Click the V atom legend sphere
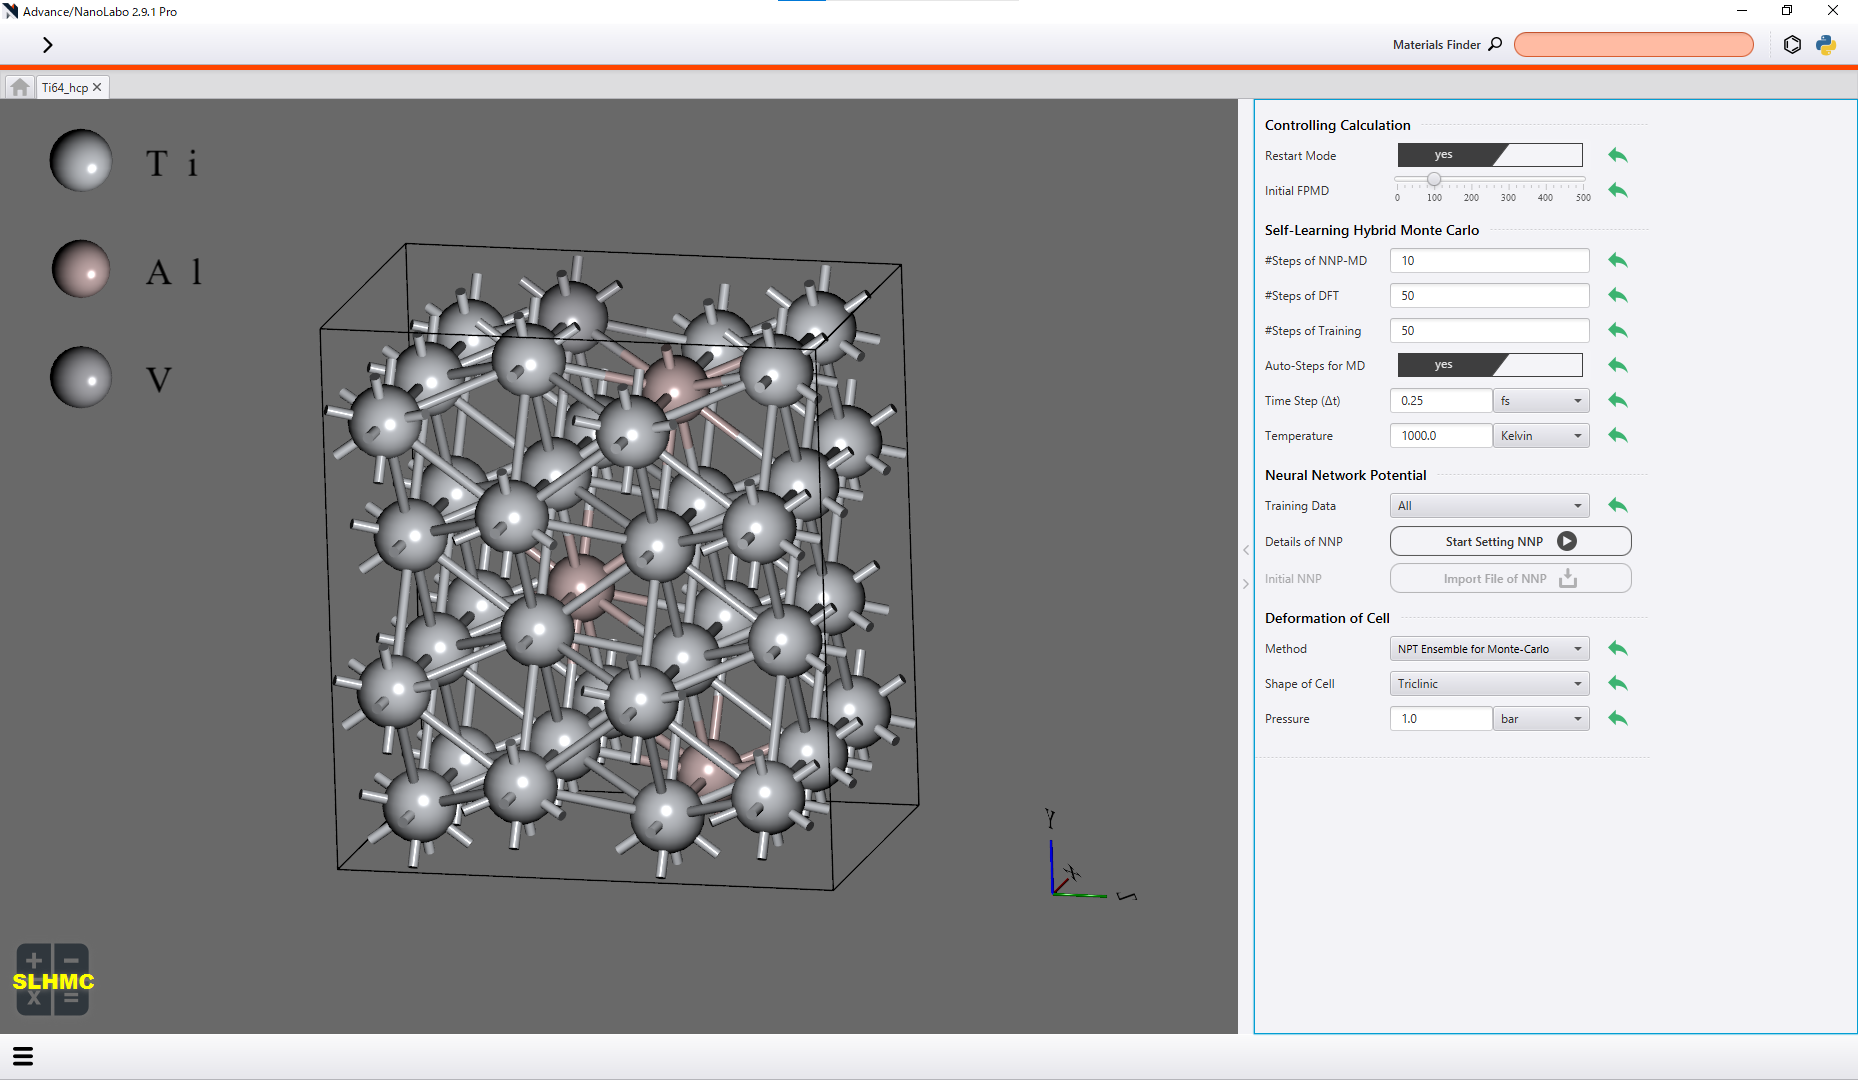Viewport: 1858px width, 1080px height. click(x=81, y=377)
